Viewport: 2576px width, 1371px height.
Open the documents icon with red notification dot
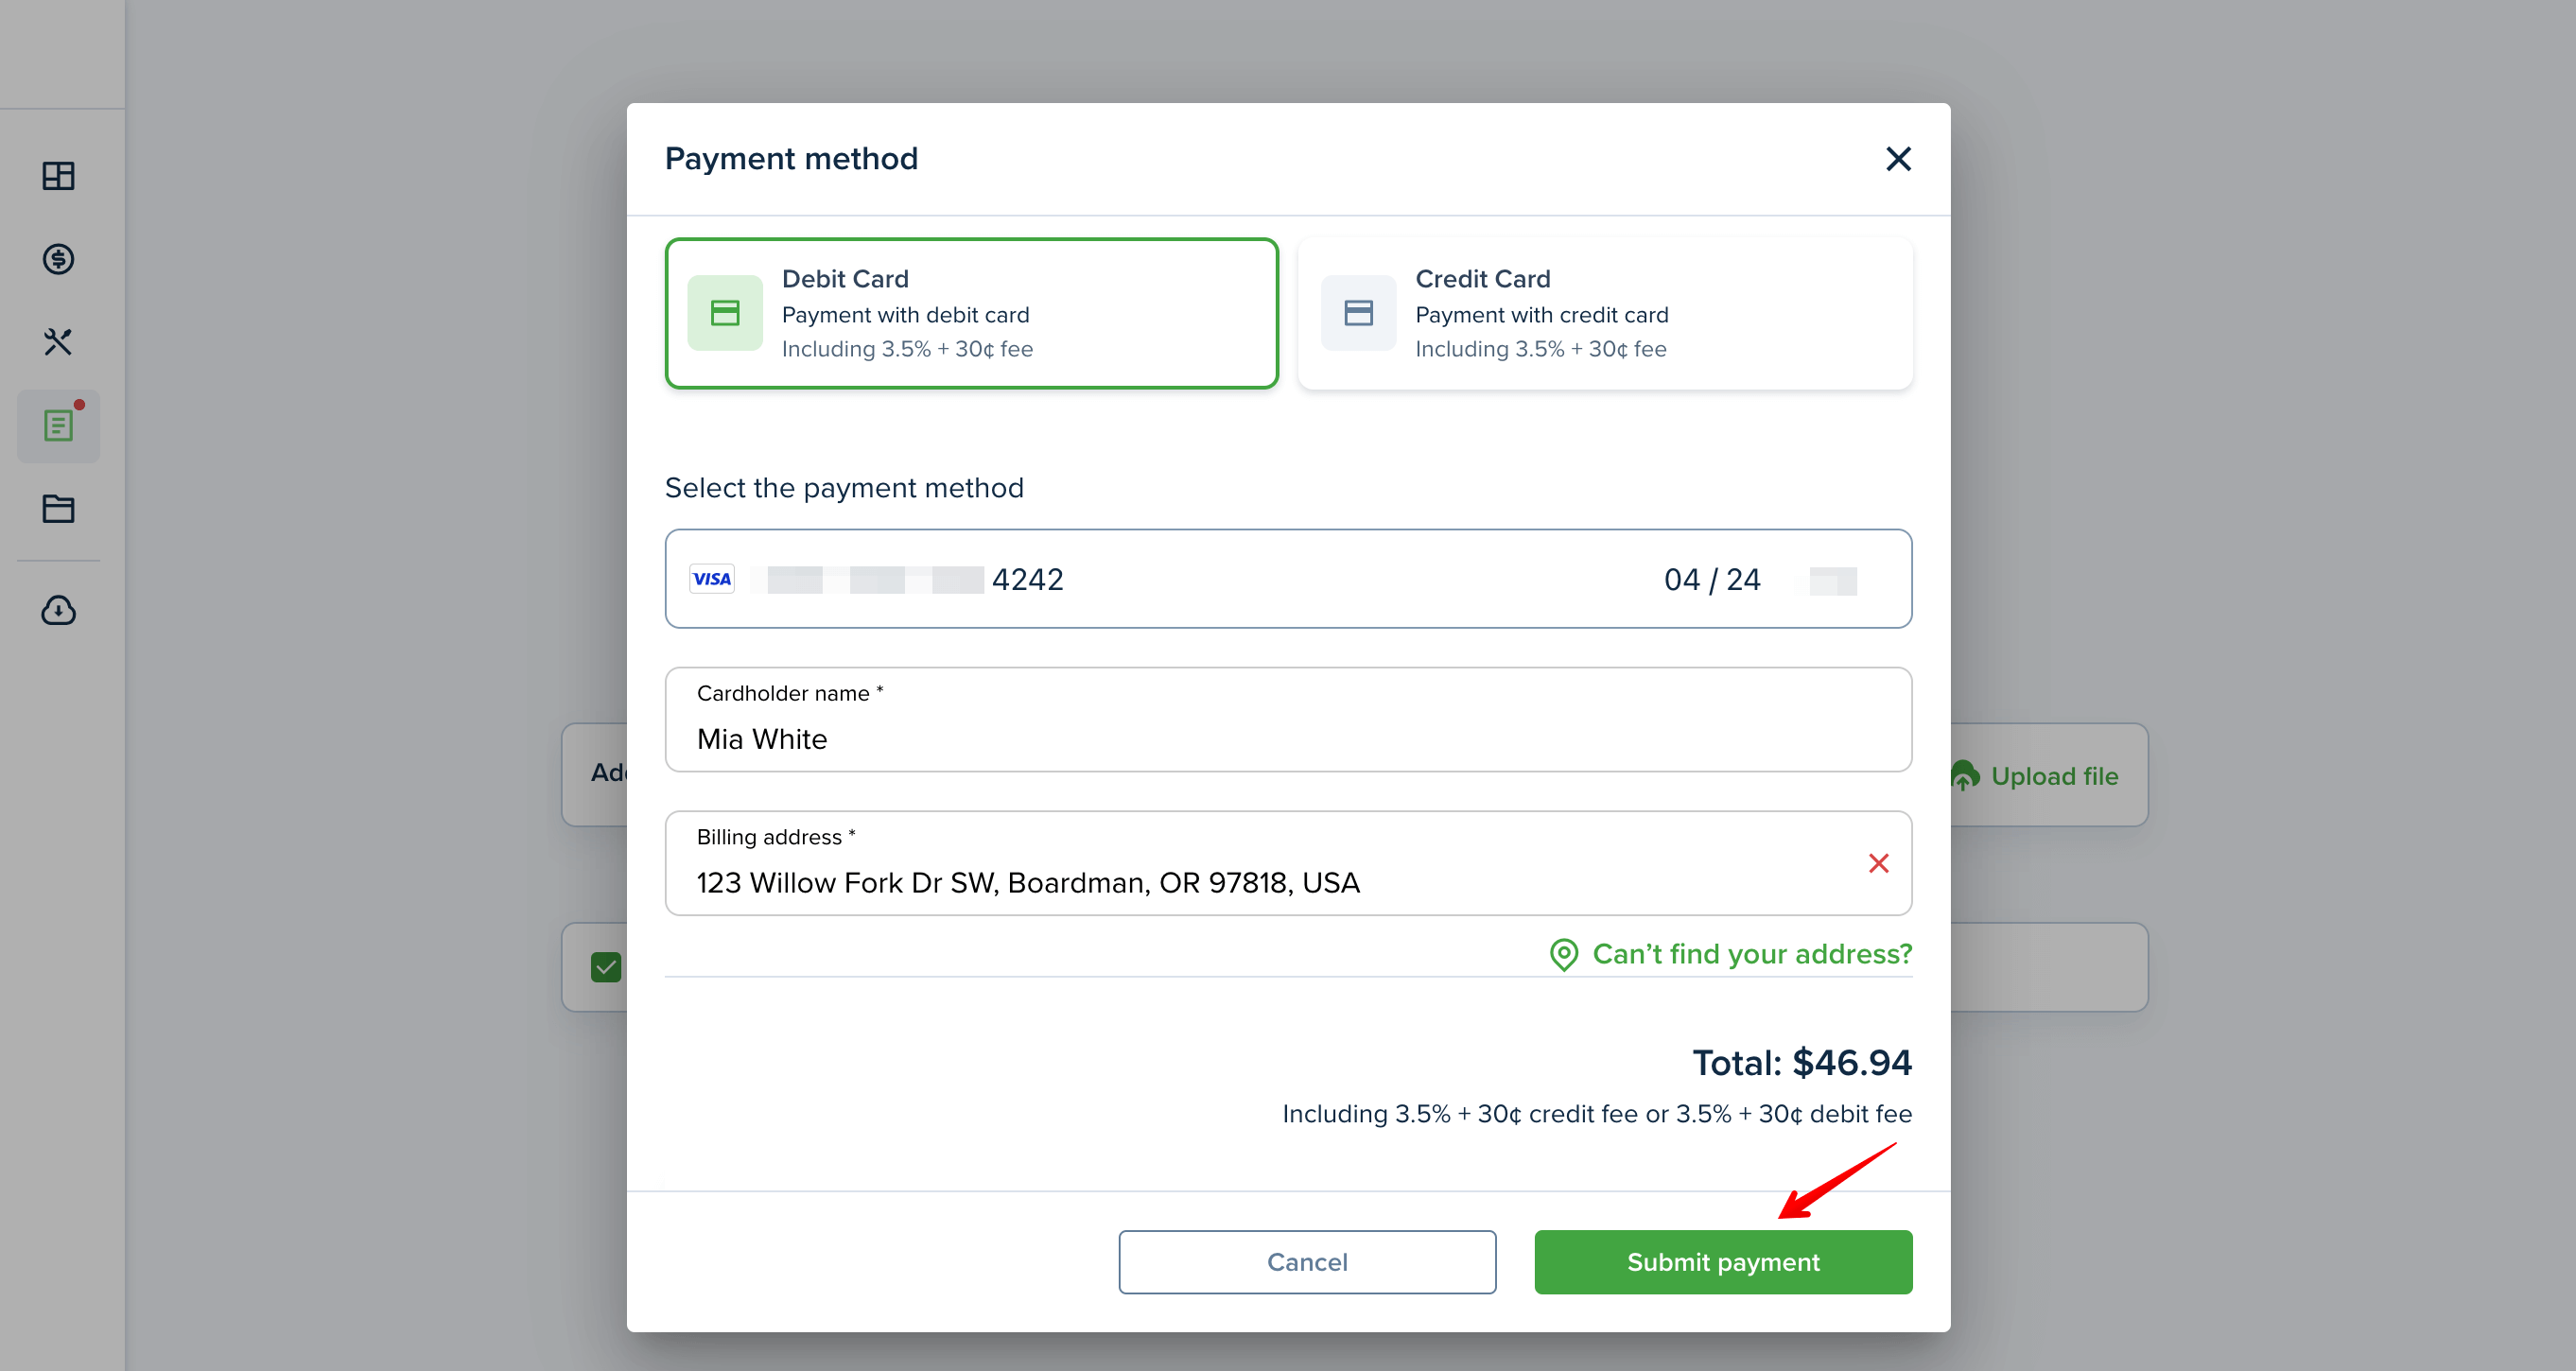pyautogui.click(x=58, y=426)
